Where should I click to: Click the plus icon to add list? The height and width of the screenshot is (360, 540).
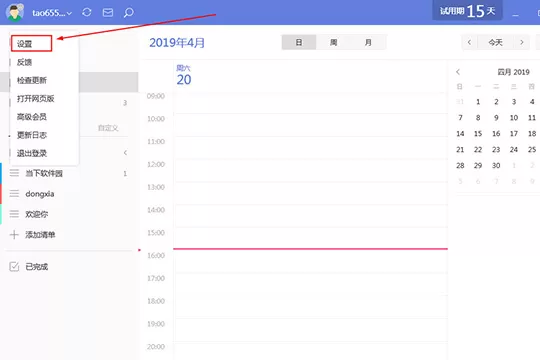pyautogui.click(x=14, y=235)
